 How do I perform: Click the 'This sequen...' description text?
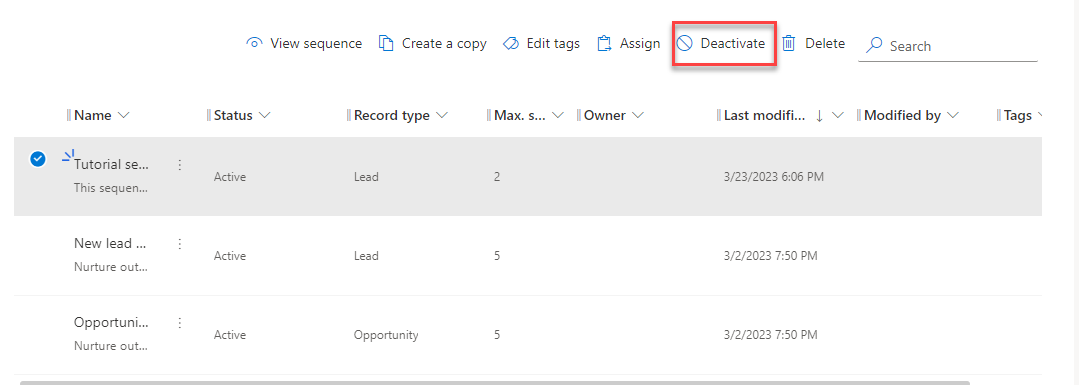point(110,187)
